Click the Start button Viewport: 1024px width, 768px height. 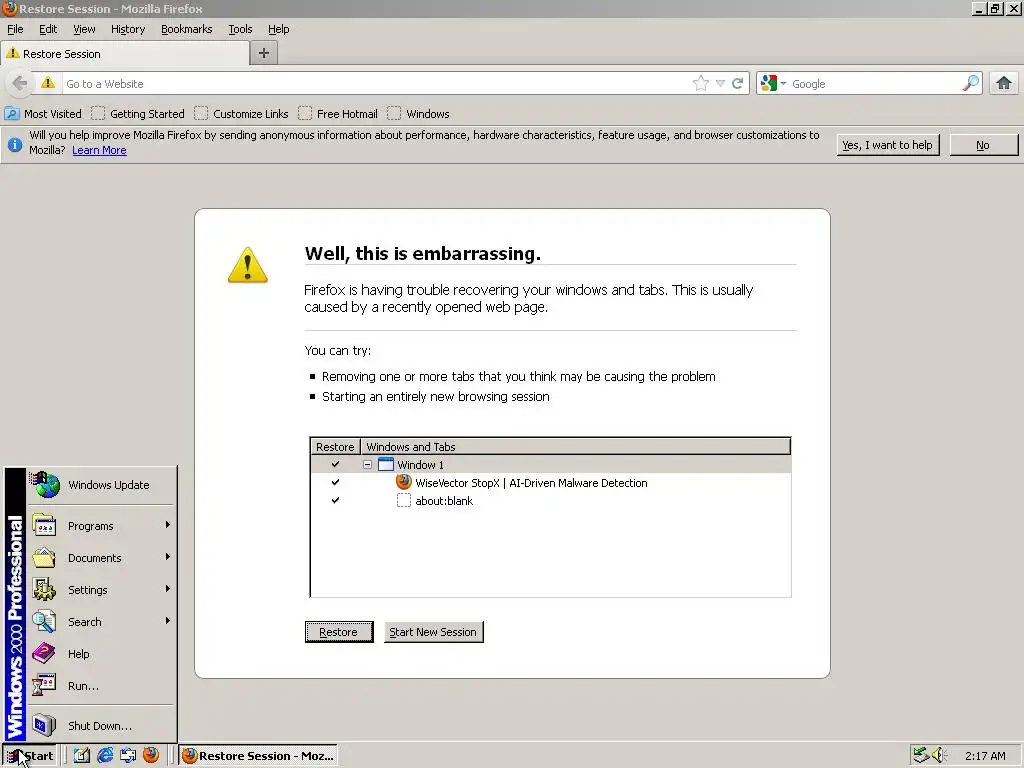(x=31, y=756)
